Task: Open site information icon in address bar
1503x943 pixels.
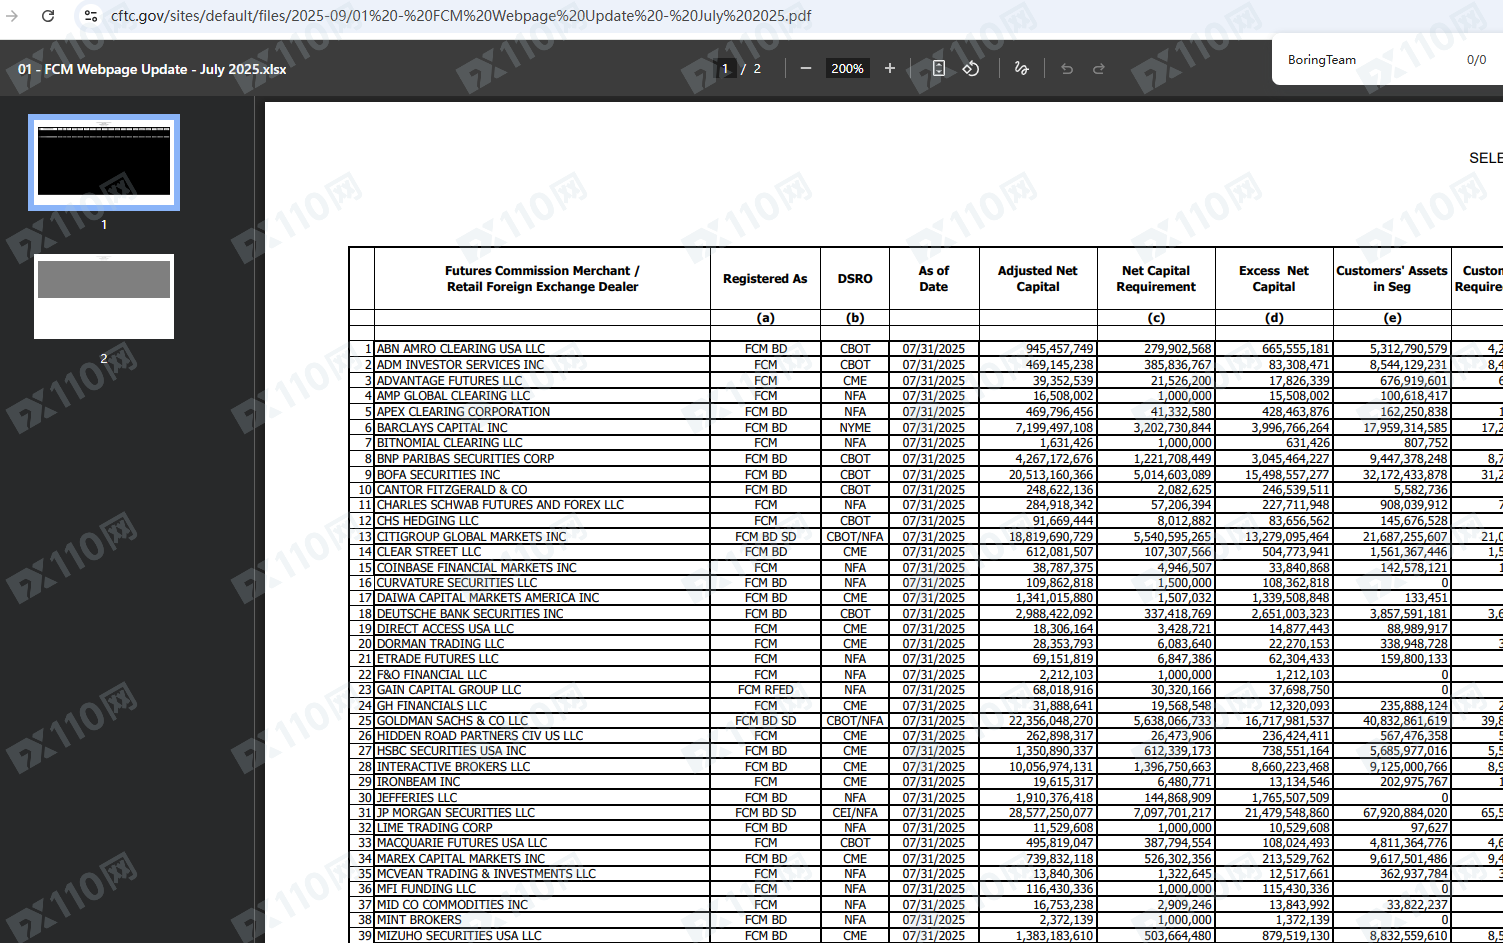Action: (90, 16)
